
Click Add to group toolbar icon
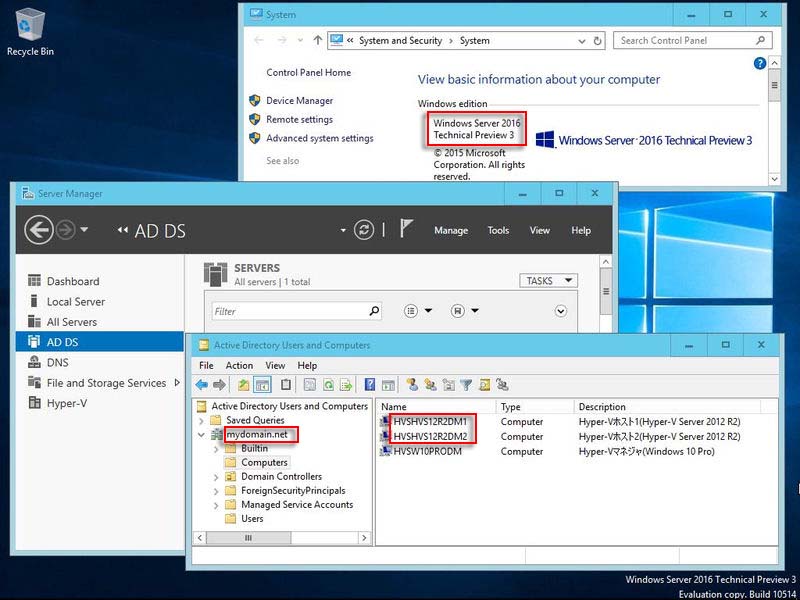click(503, 385)
